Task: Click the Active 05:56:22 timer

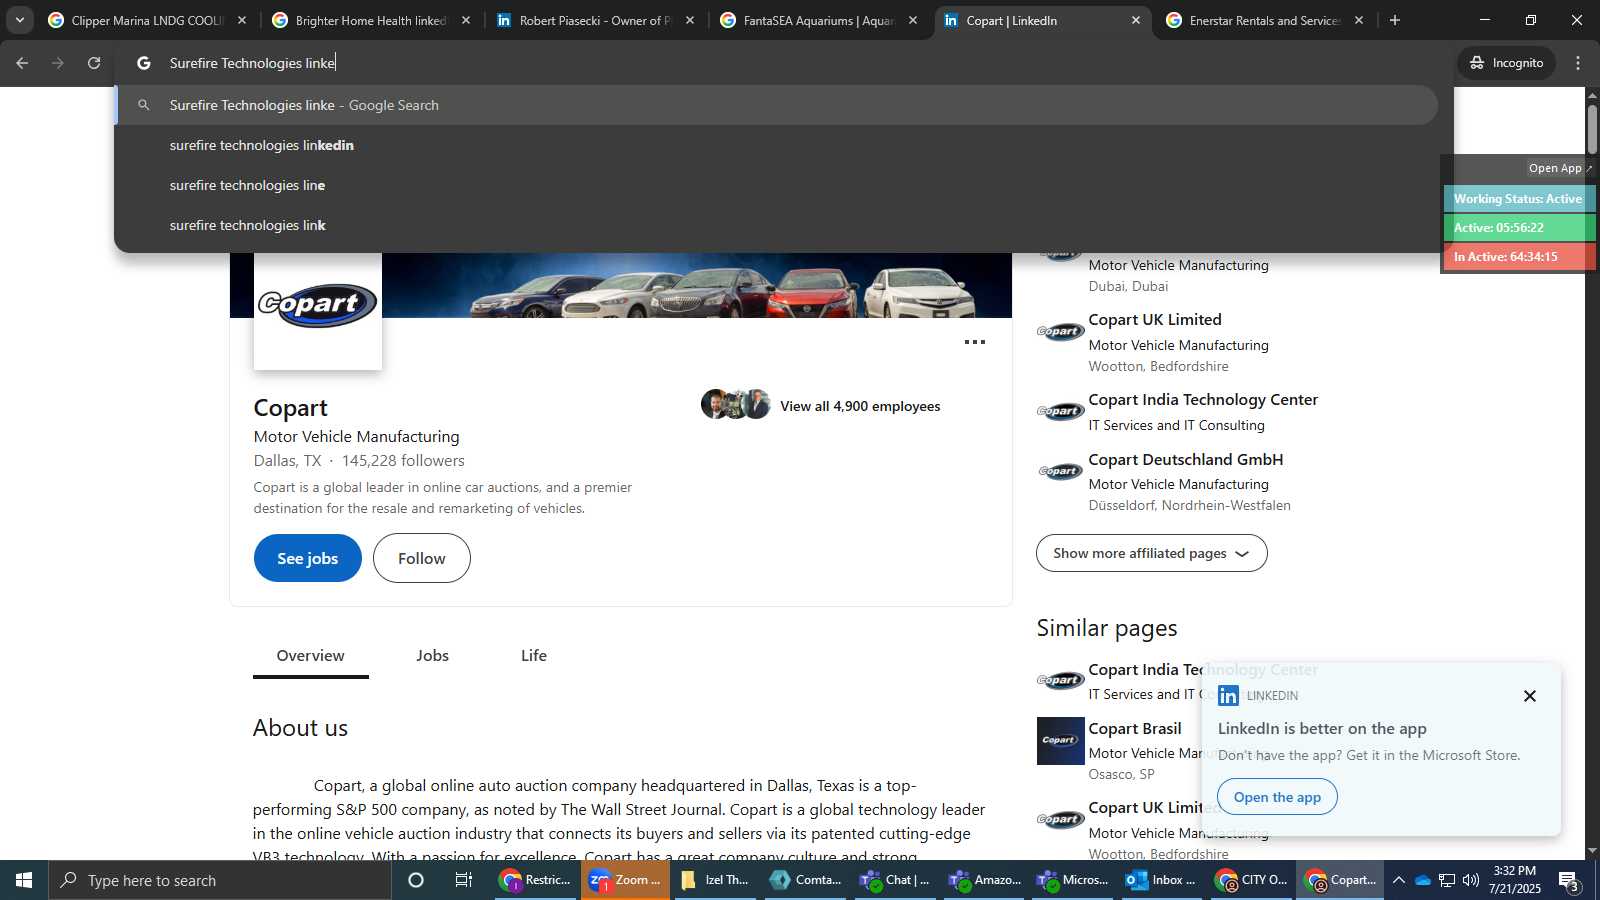Action: (x=1518, y=228)
